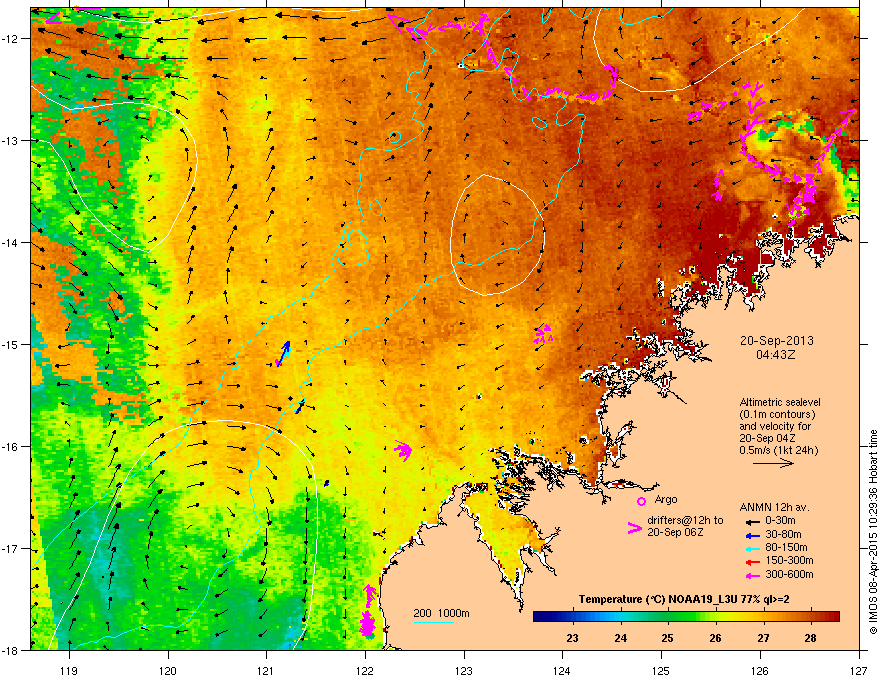Viewport: 880px width, 680px height.
Task: Click the cyan 200 1000m isobath legend line
Action: (x=434, y=622)
